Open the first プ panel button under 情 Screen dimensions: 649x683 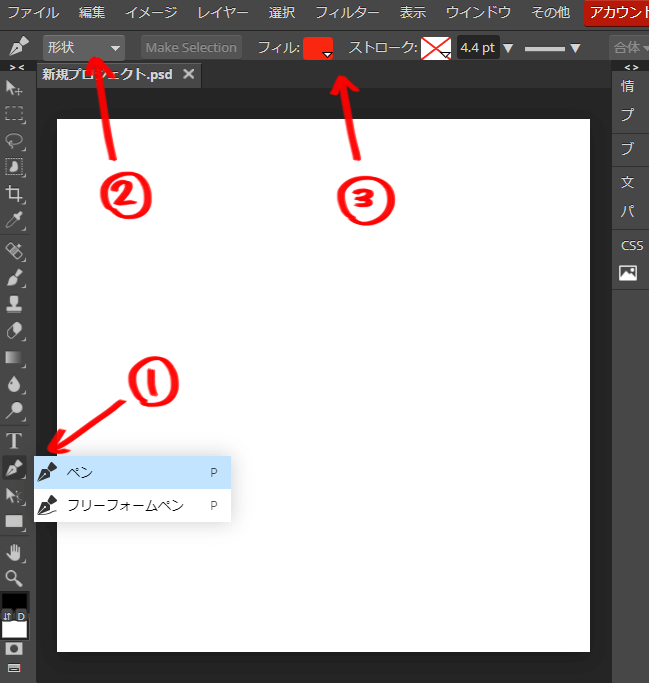pyautogui.click(x=628, y=115)
